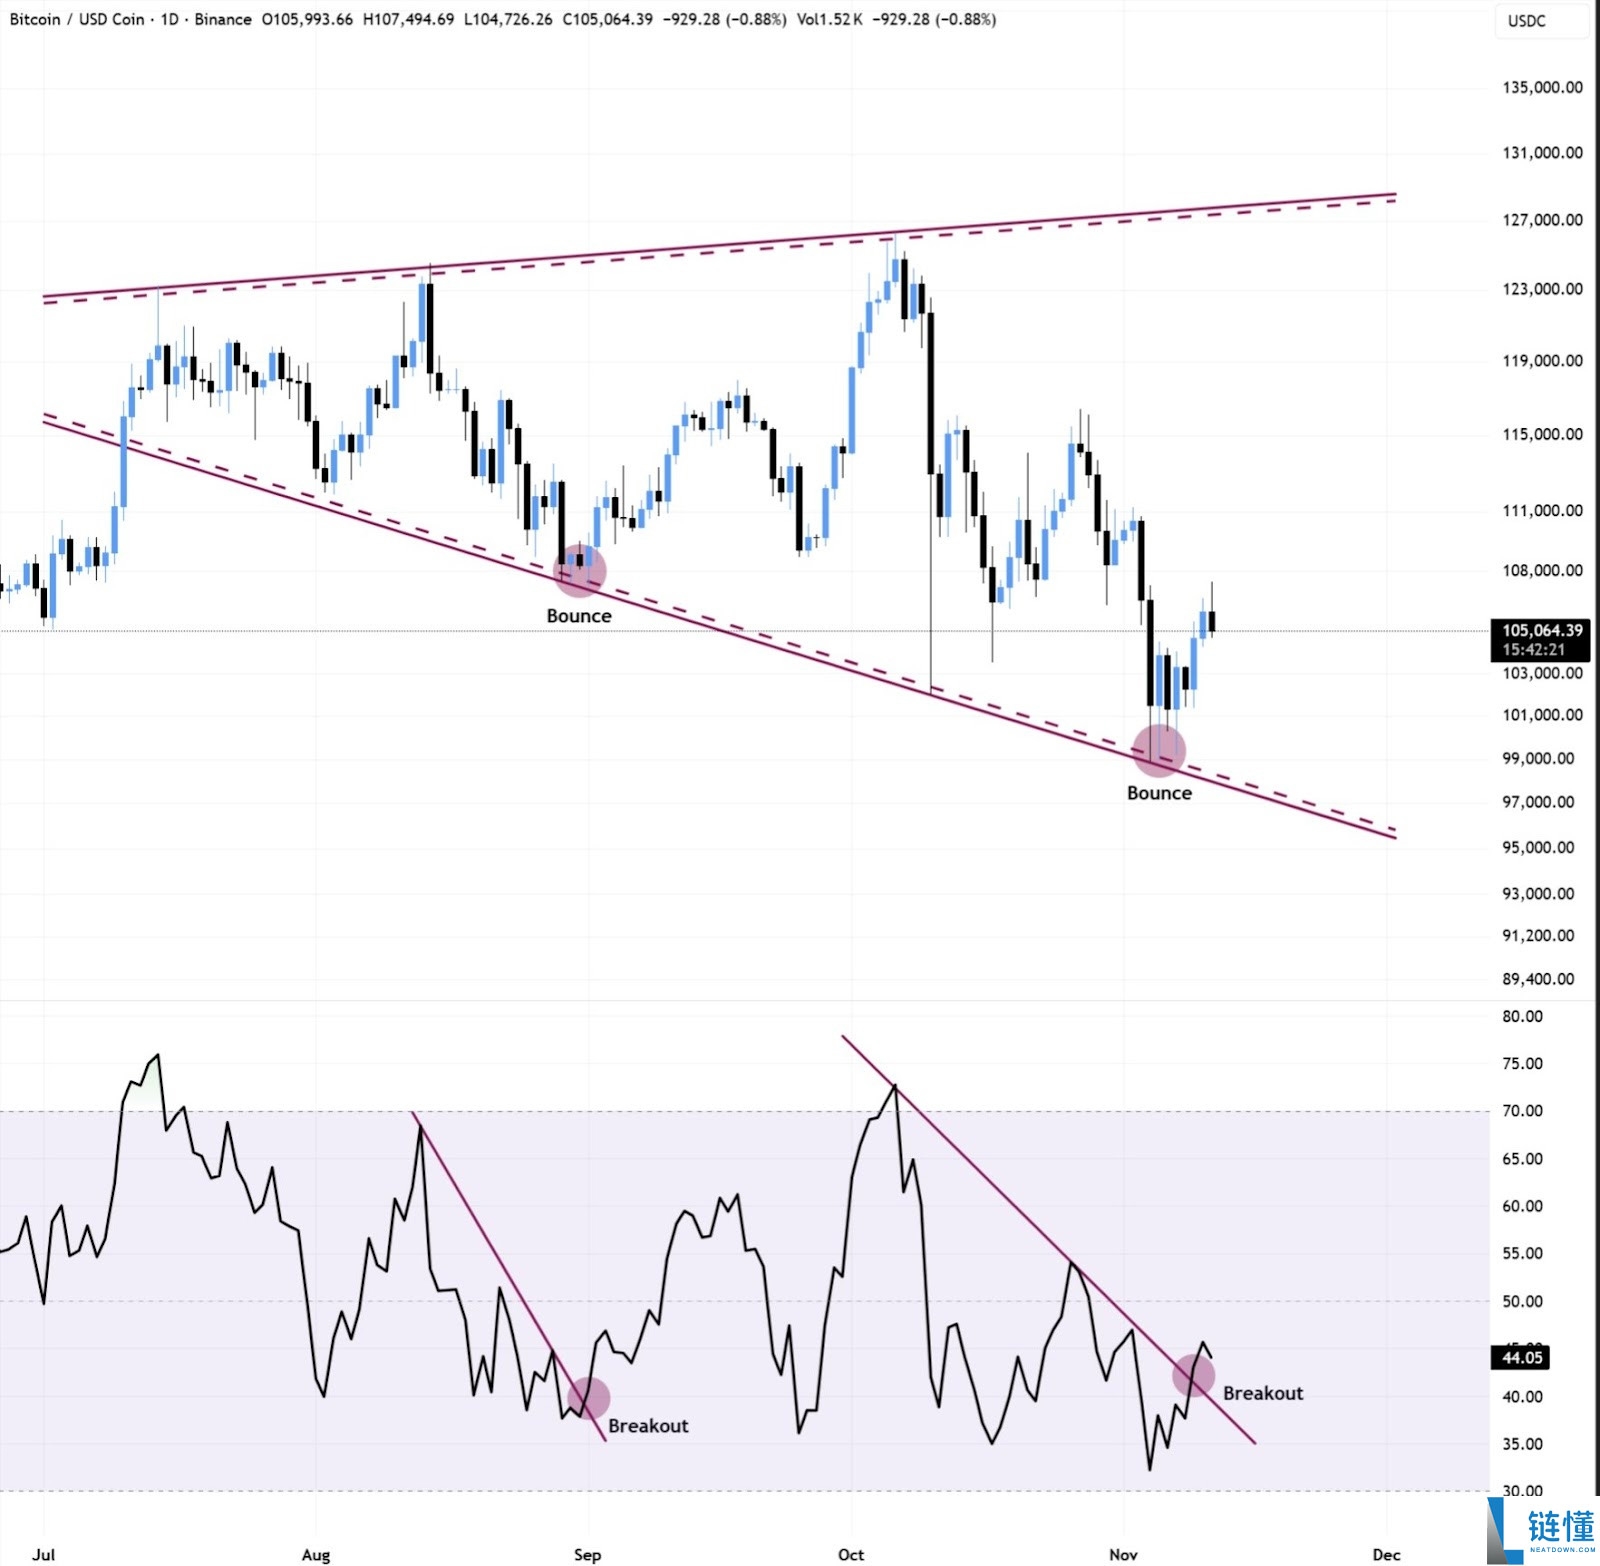
Task: Select the September RSI breakout circle marker
Action: pyautogui.click(x=588, y=1398)
